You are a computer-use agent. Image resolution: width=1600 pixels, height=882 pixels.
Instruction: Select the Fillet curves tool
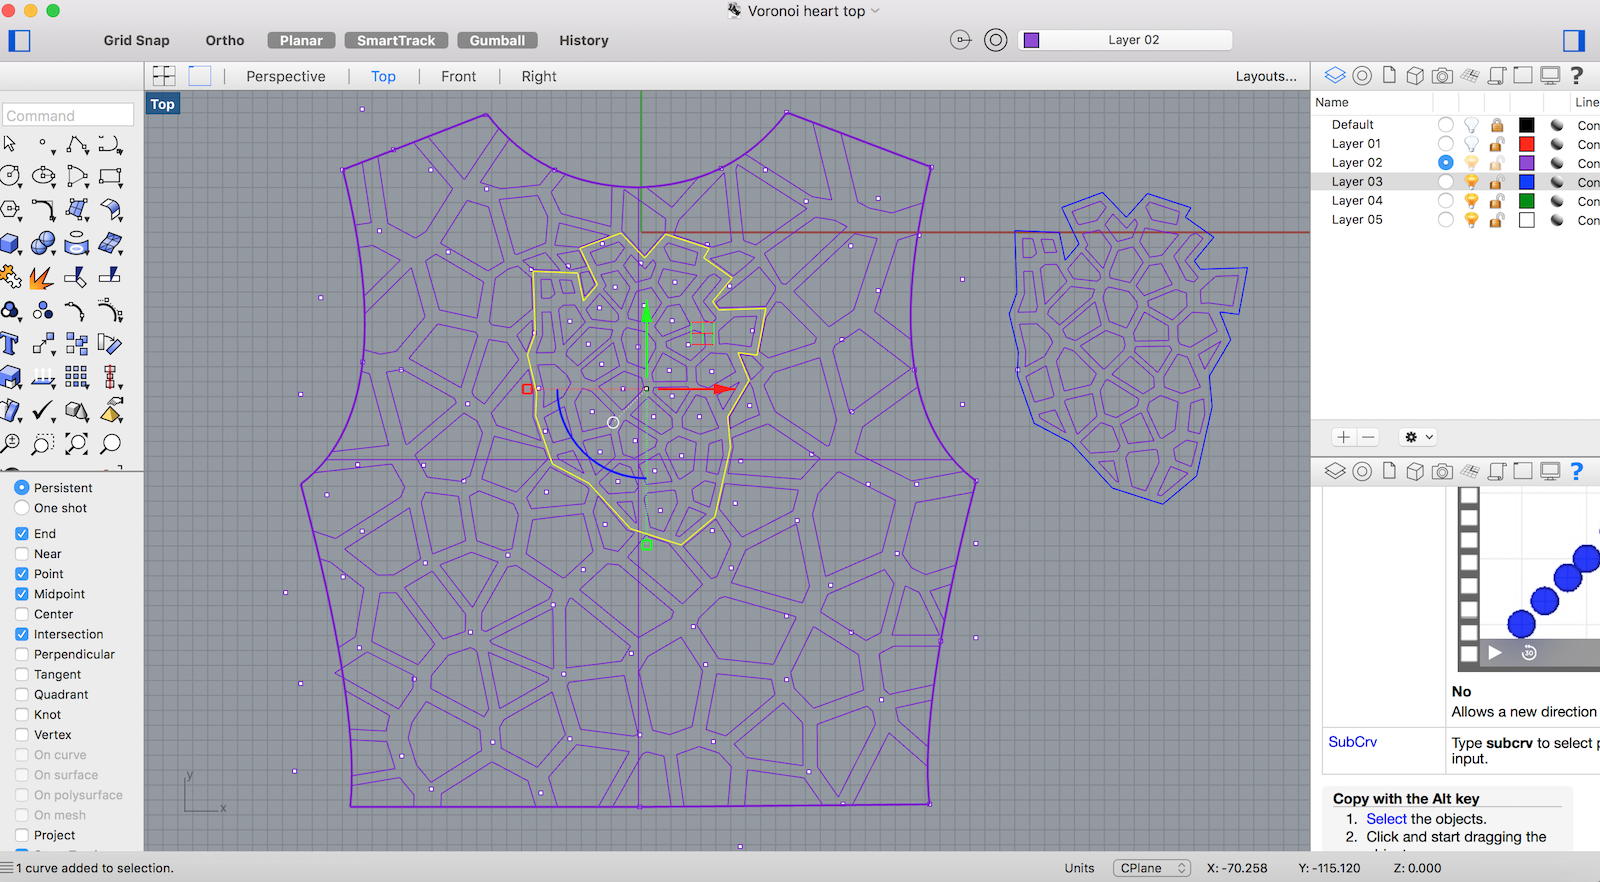point(44,210)
